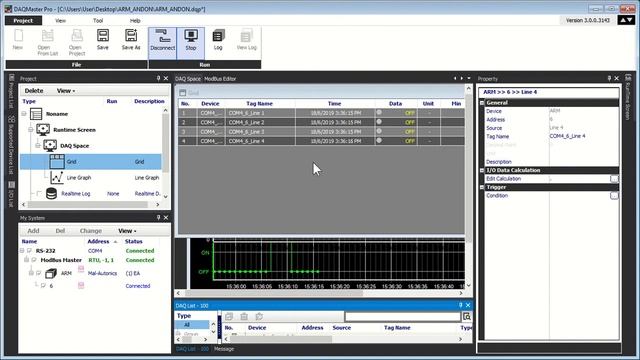The height and width of the screenshot is (360, 640).
Task: Collapse the Runtime Screen node
Action: point(31,130)
